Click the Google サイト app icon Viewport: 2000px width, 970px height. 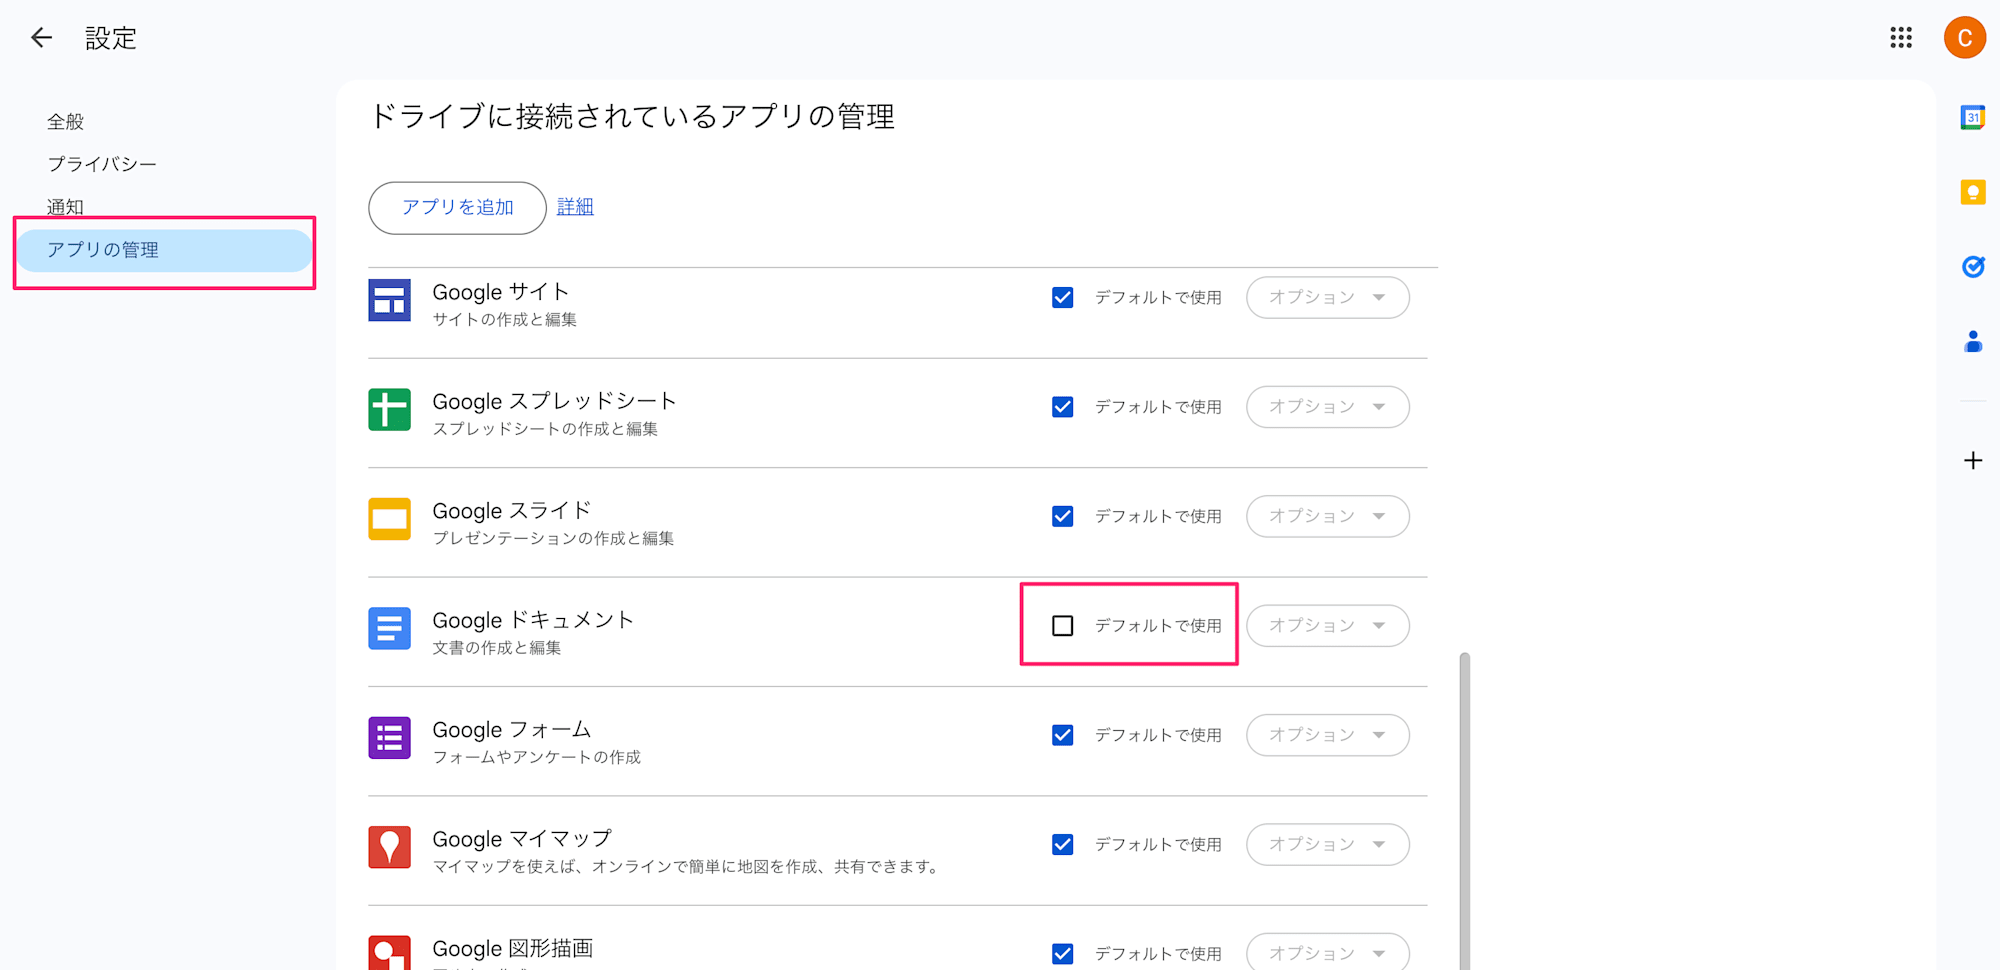tap(389, 299)
